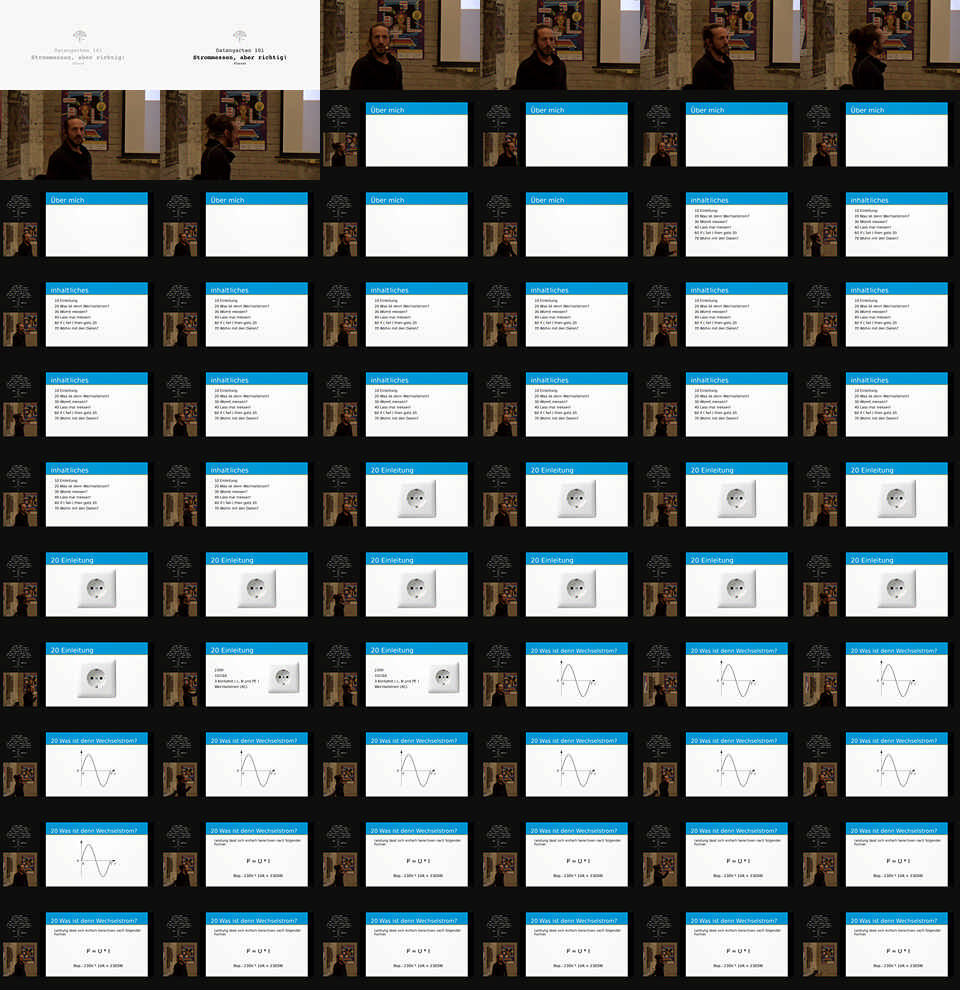Open the sharp Strommessen title slide frame

(240, 45)
